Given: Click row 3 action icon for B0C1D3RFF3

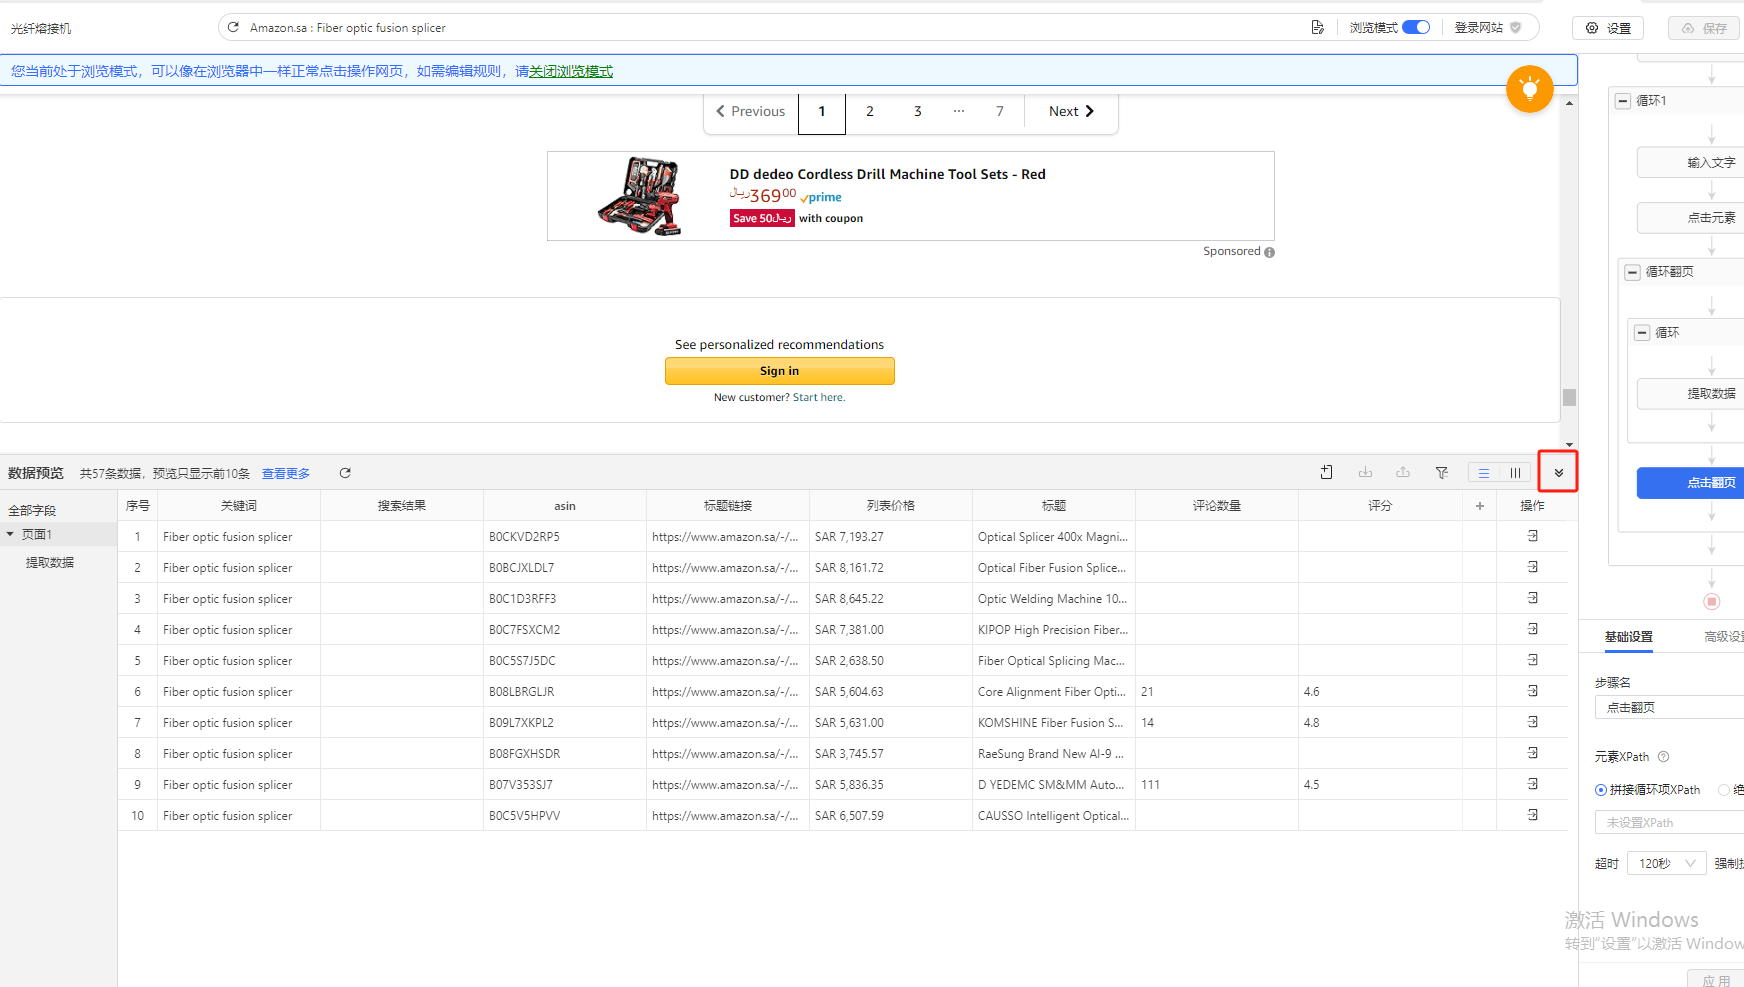Looking at the screenshot, I should coord(1532,598).
